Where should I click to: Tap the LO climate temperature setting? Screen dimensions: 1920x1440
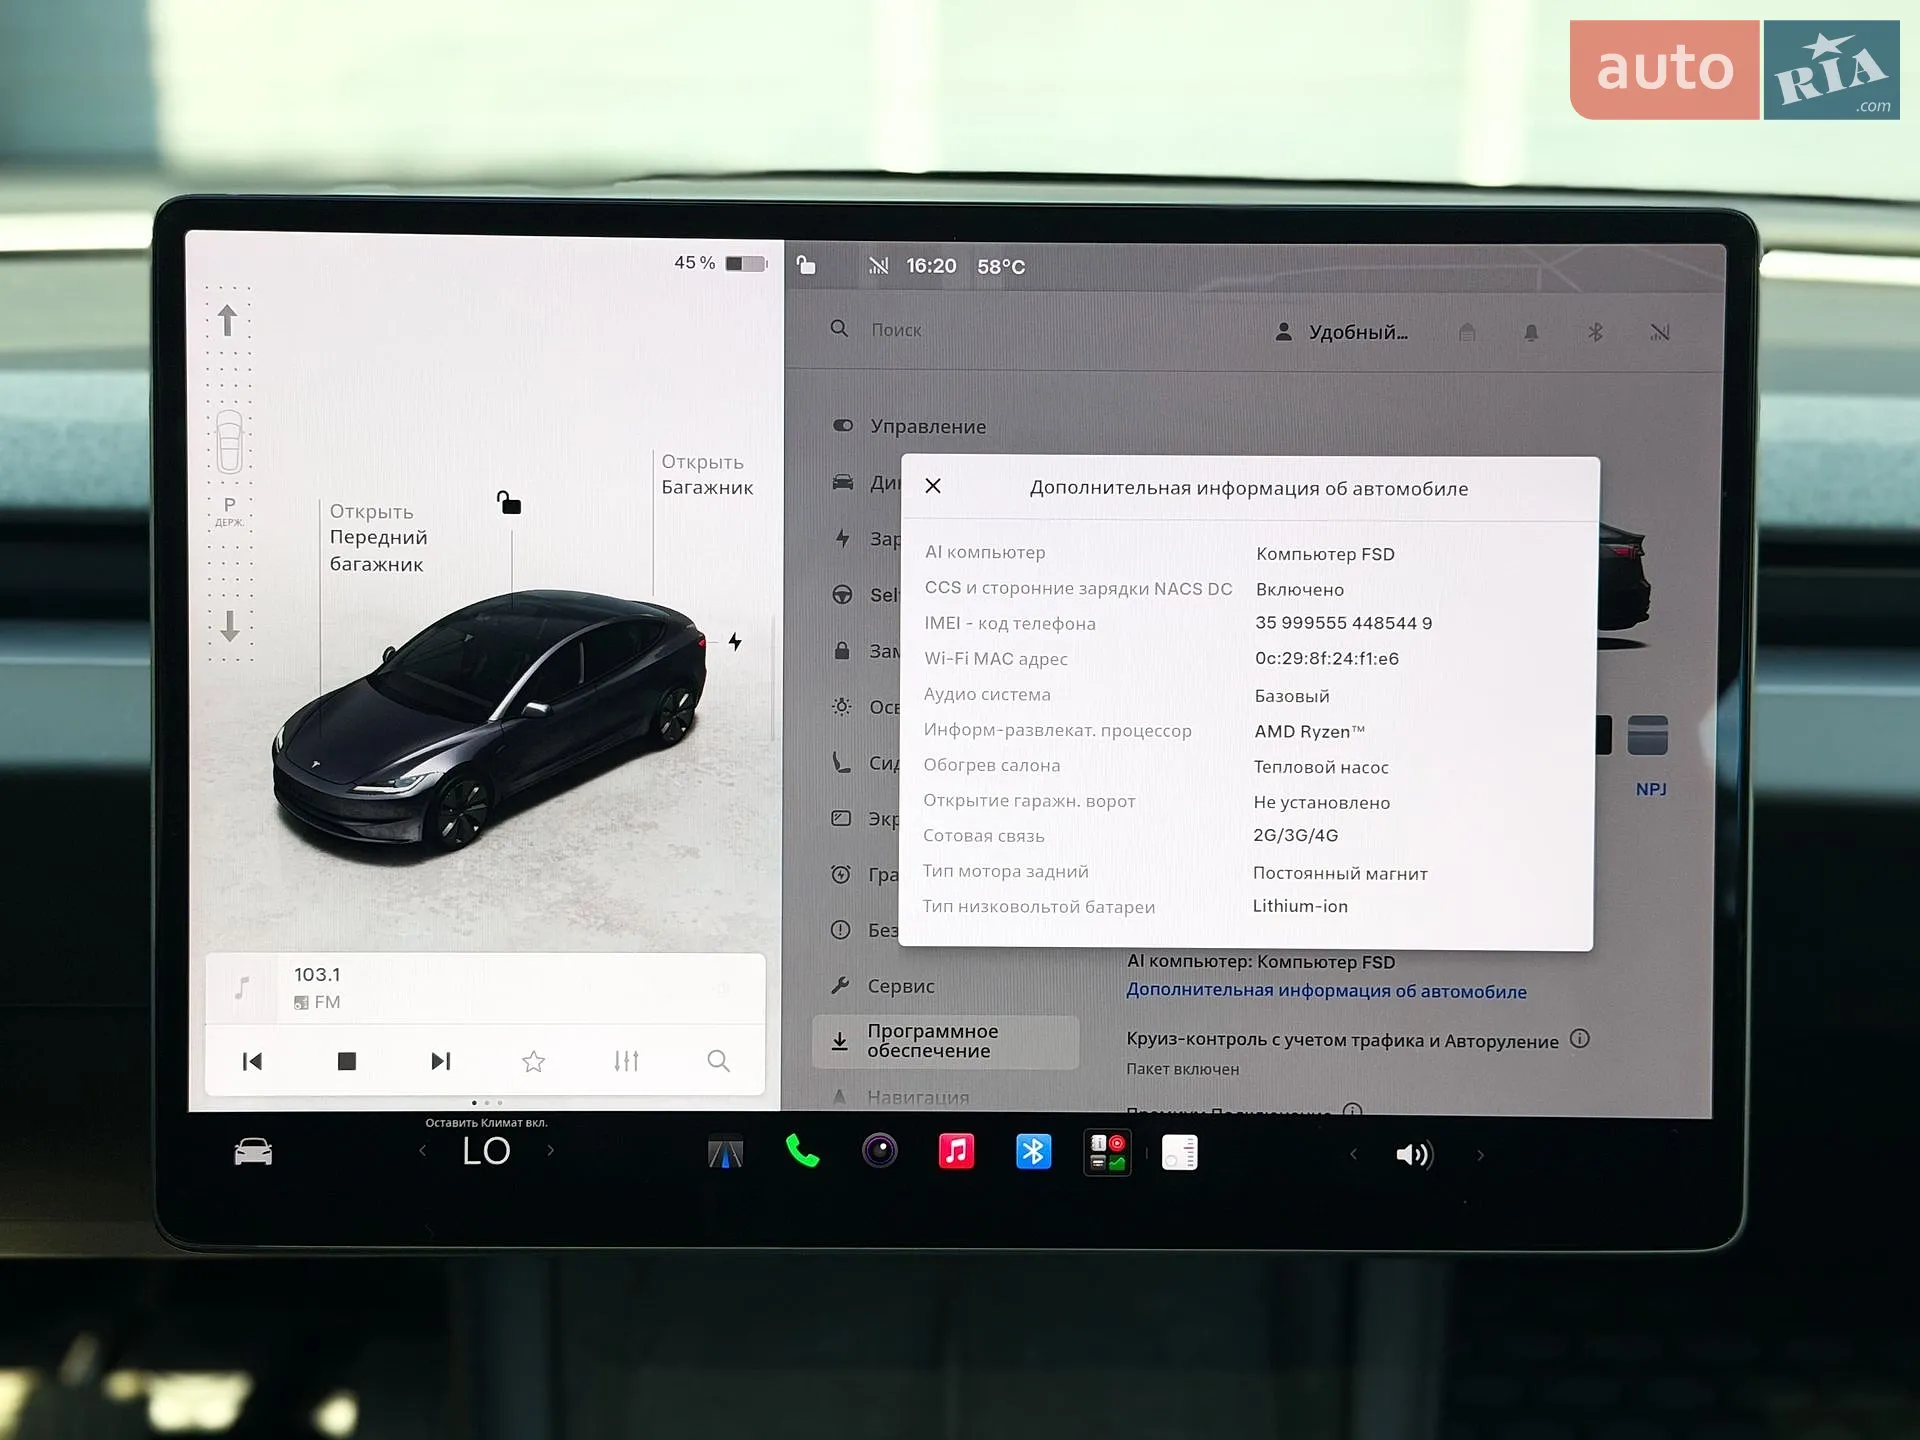(x=487, y=1151)
